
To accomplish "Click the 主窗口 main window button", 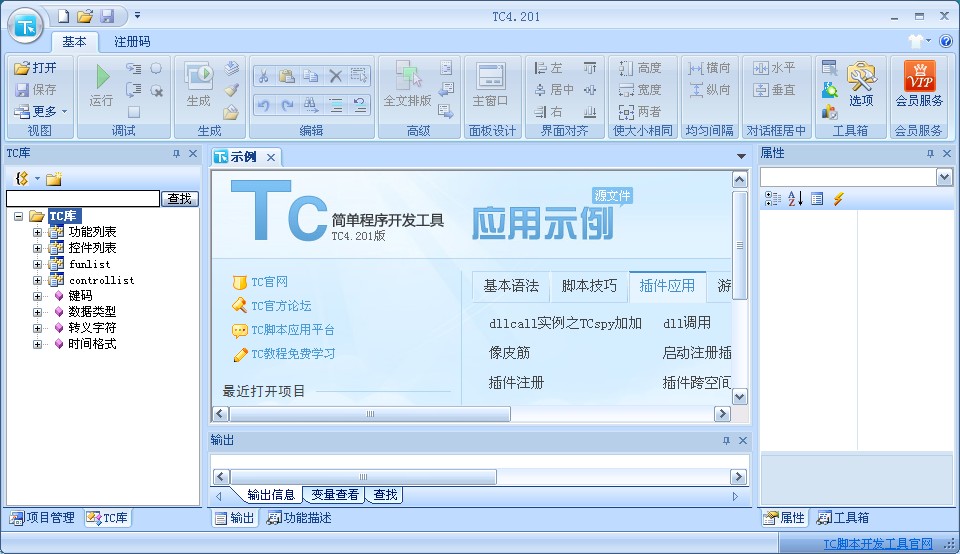I will click(x=490, y=84).
